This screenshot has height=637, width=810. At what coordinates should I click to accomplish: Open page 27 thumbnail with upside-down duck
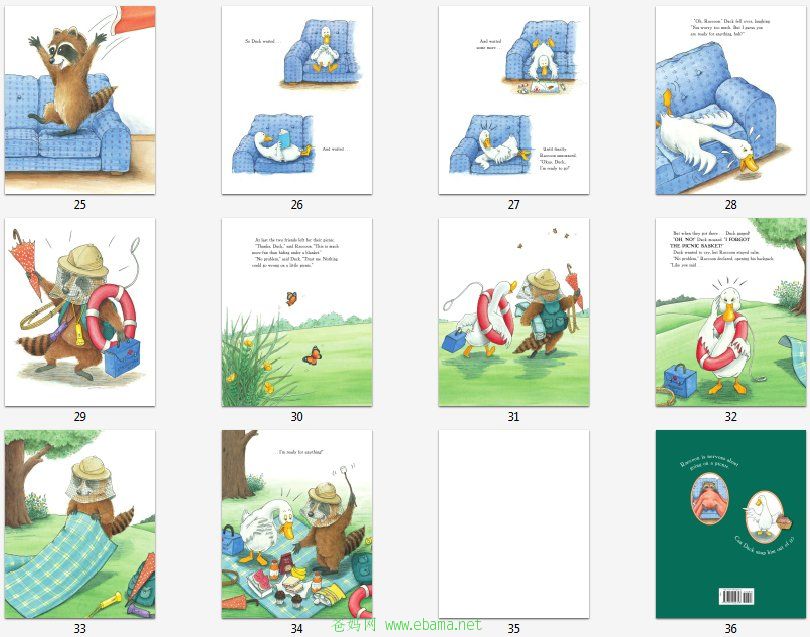[514, 100]
